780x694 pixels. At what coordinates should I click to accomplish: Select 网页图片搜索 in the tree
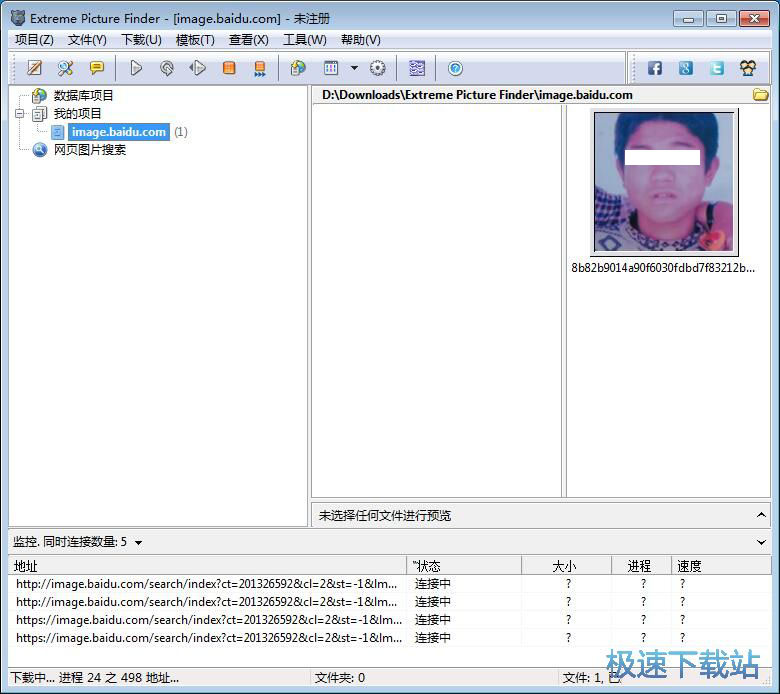tap(89, 150)
